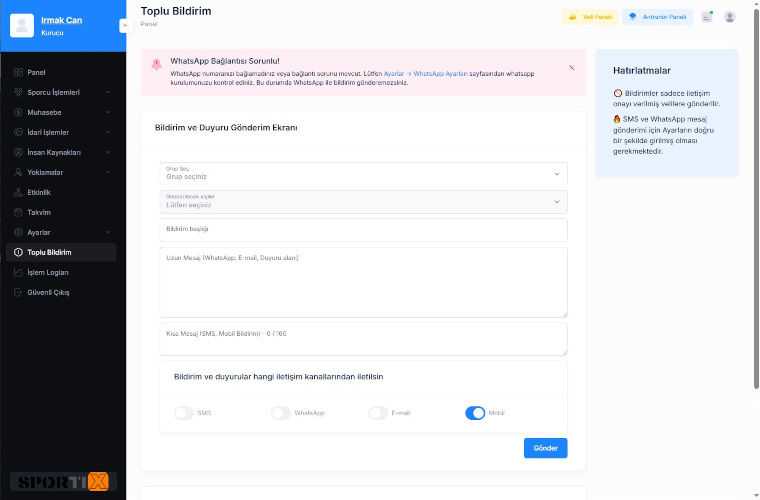Select Toplu Bildirim in sidebar
The height and width of the screenshot is (500, 760).
[x=62, y=252]
